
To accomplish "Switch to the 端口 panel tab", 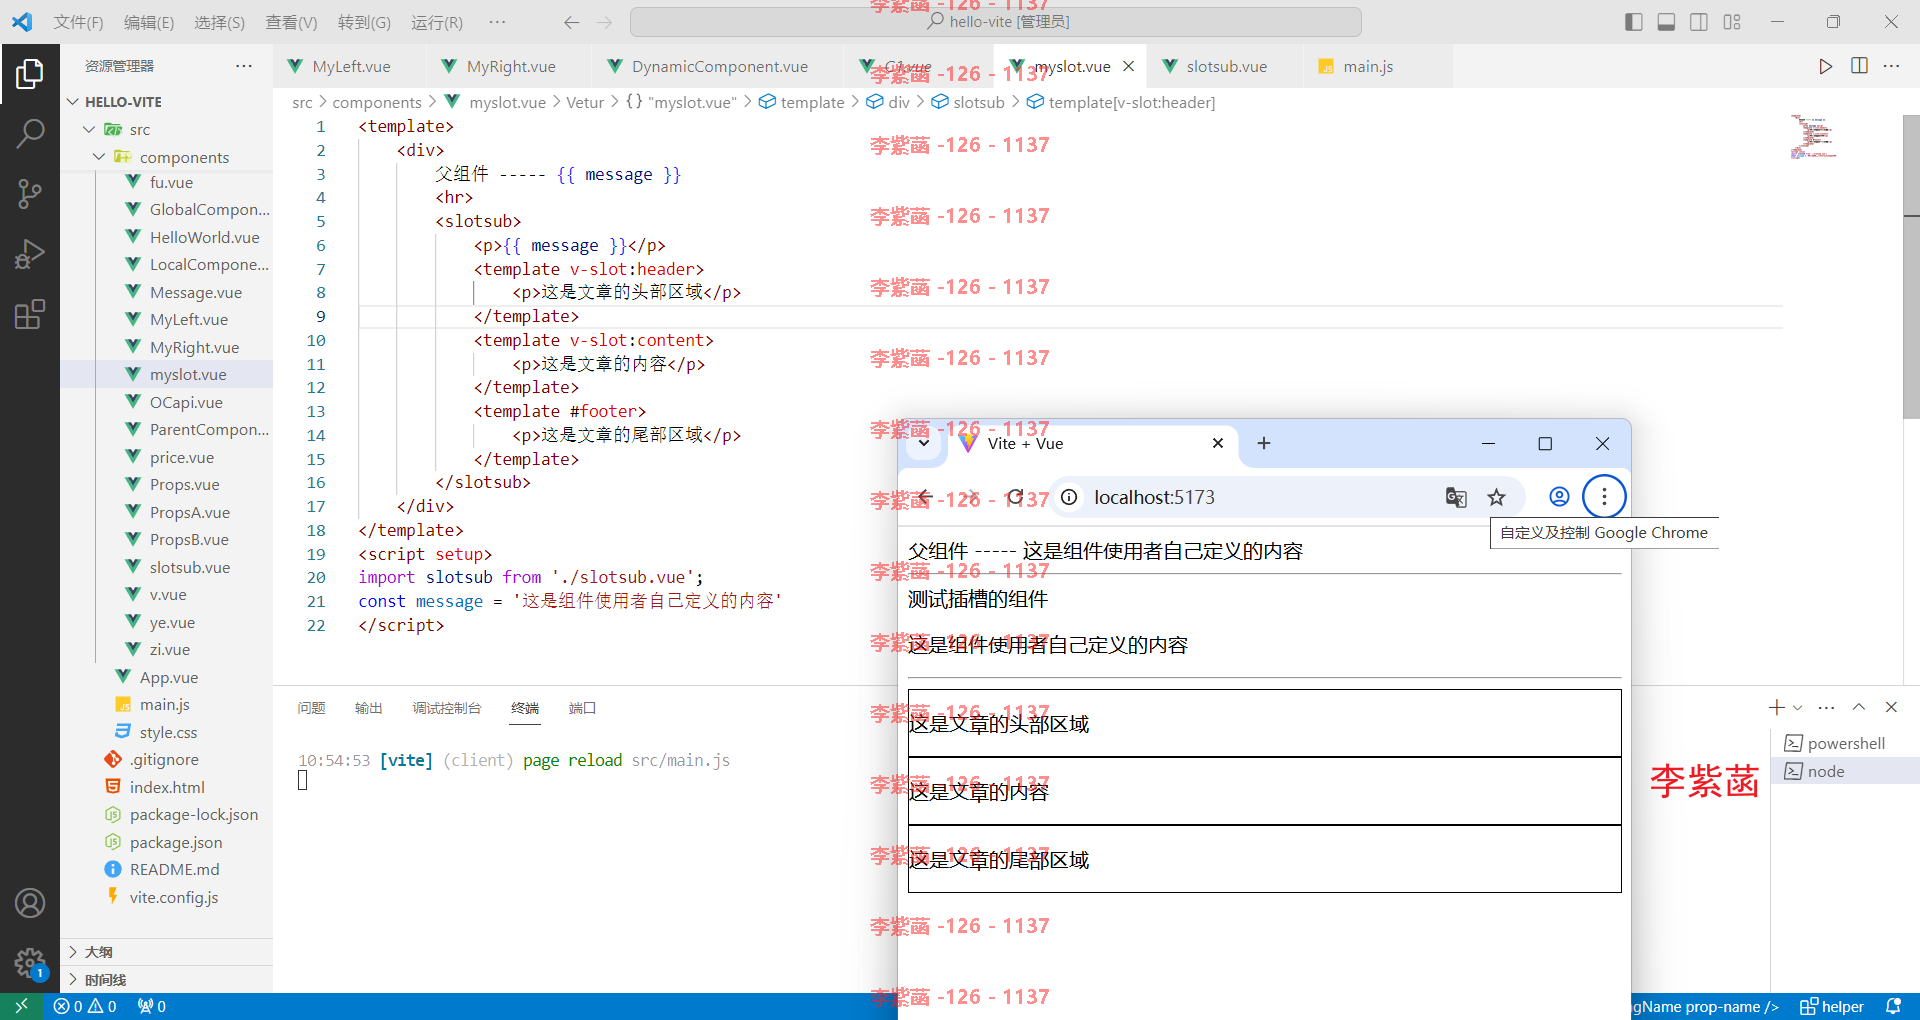I will pos(582,708).
